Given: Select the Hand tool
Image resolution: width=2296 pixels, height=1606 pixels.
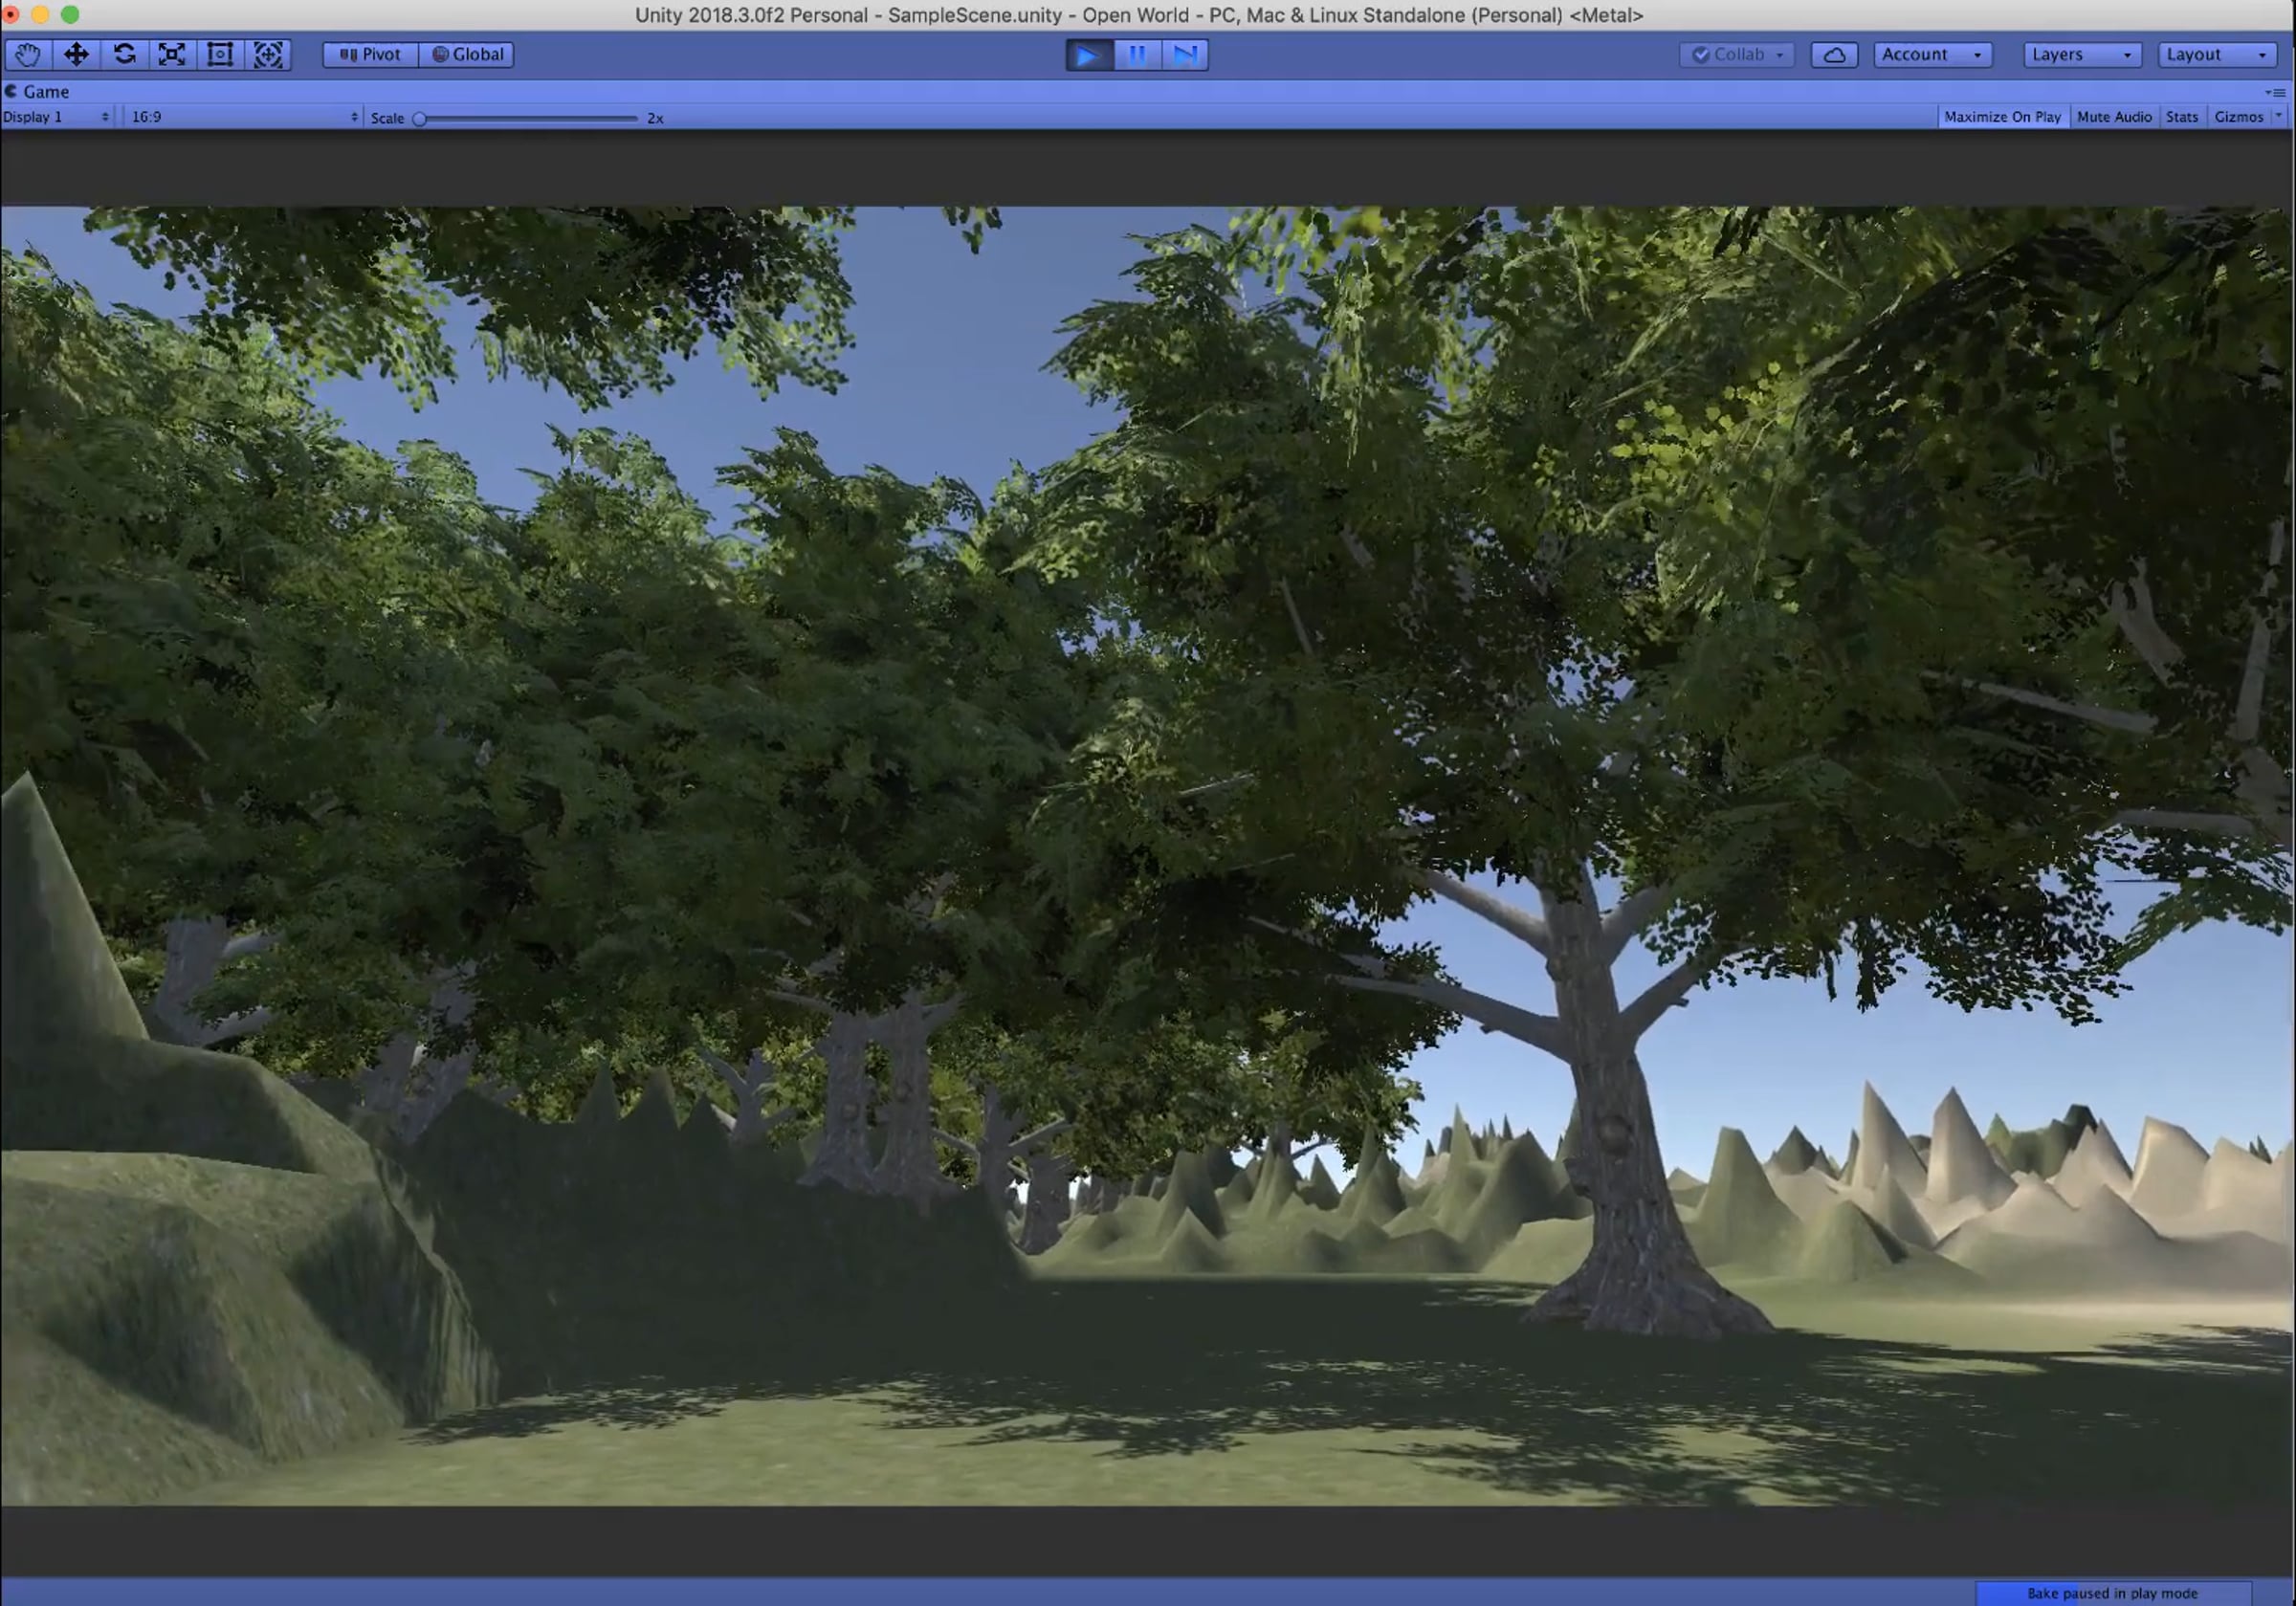Looking at the screenshot, I should [27, 54].
